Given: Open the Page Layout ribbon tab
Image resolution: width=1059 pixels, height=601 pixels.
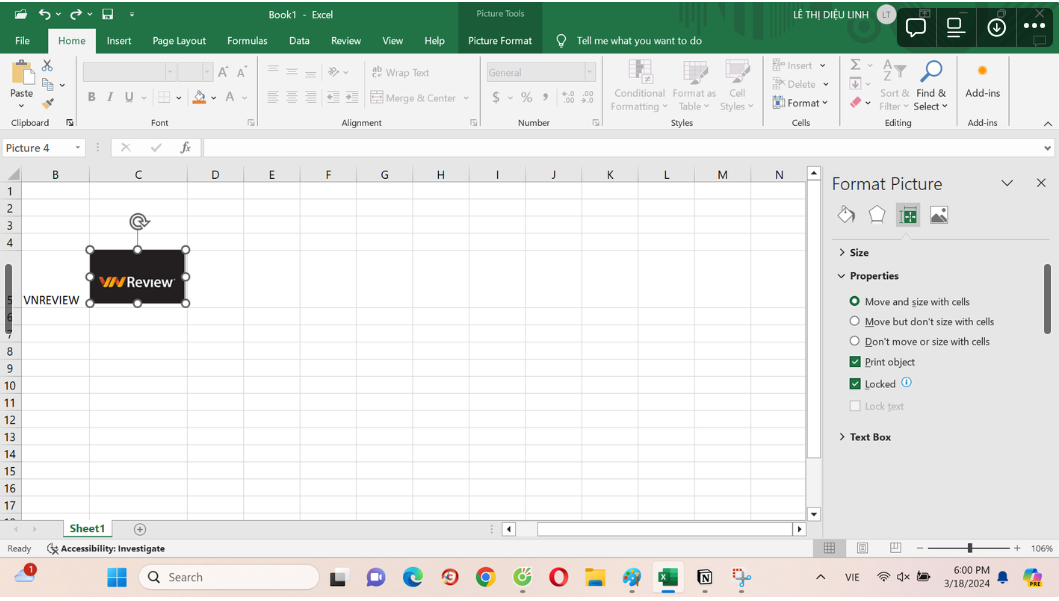Looking at the screenshot, I should coord(179,41).
